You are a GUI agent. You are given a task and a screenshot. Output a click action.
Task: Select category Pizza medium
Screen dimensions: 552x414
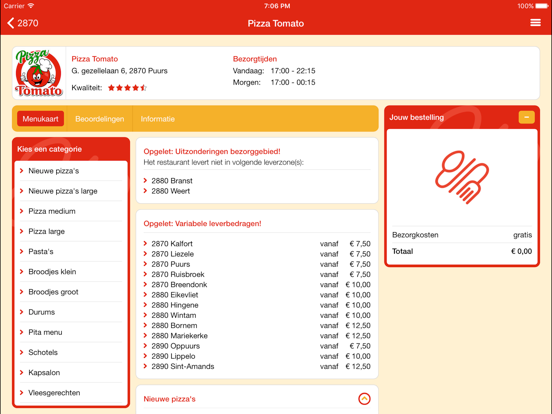[x=71, y=211]
